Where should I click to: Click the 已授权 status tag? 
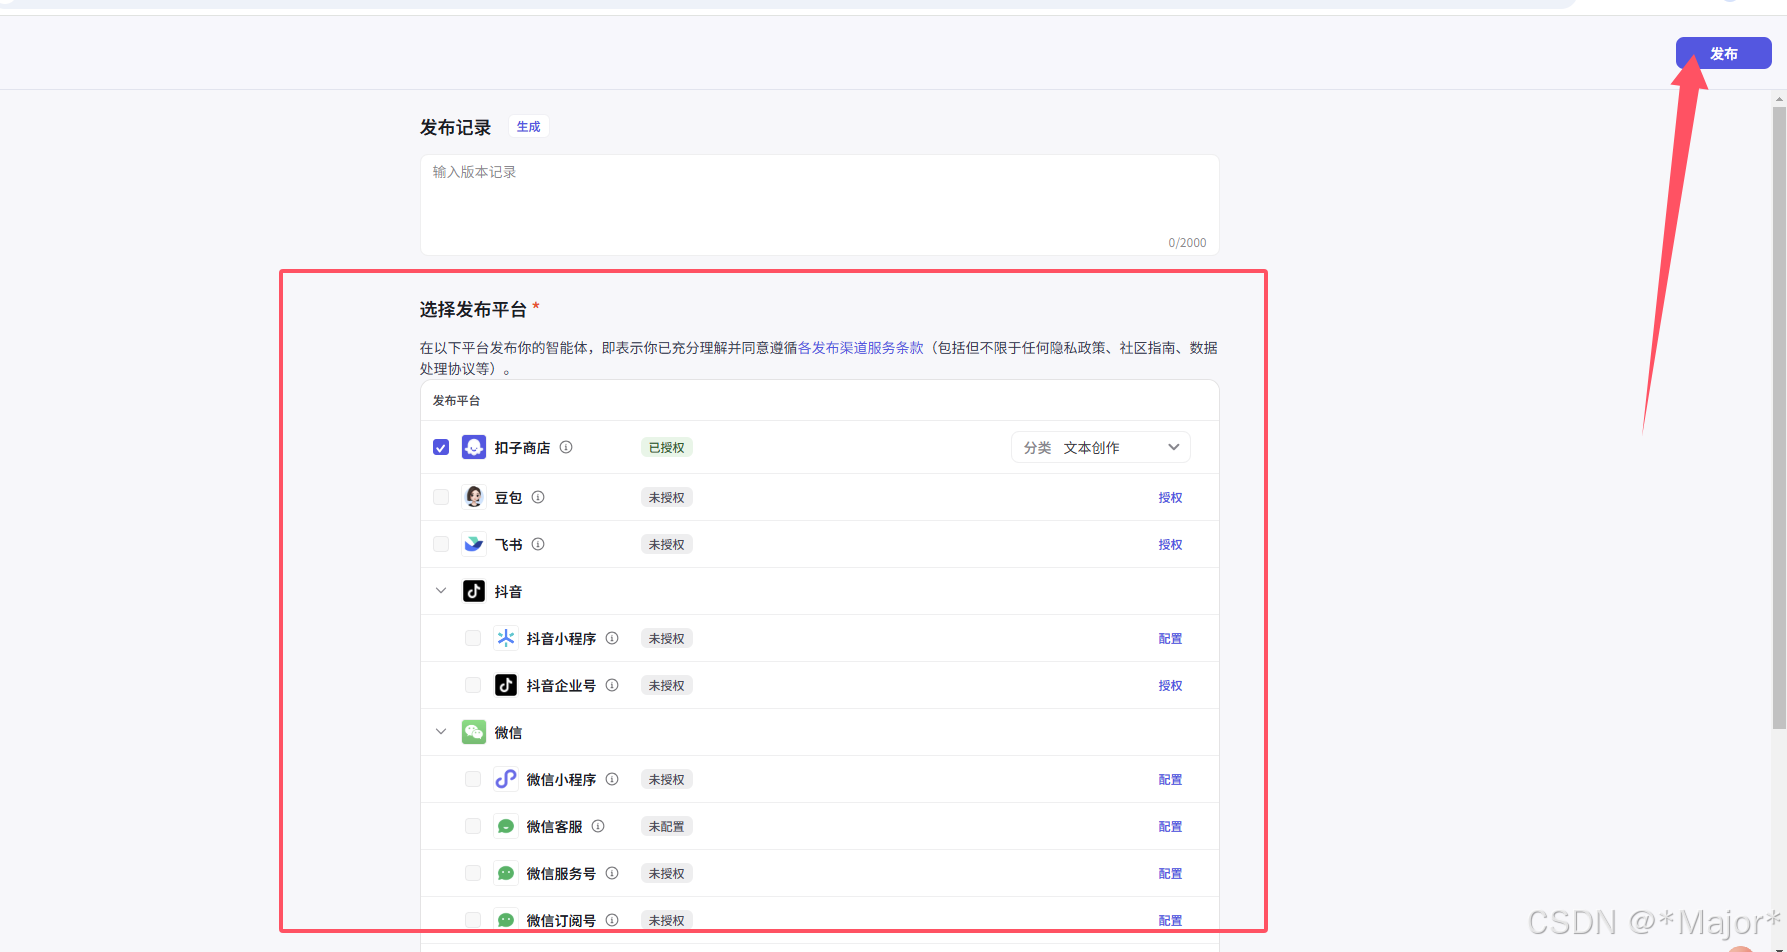coord(667,448)
